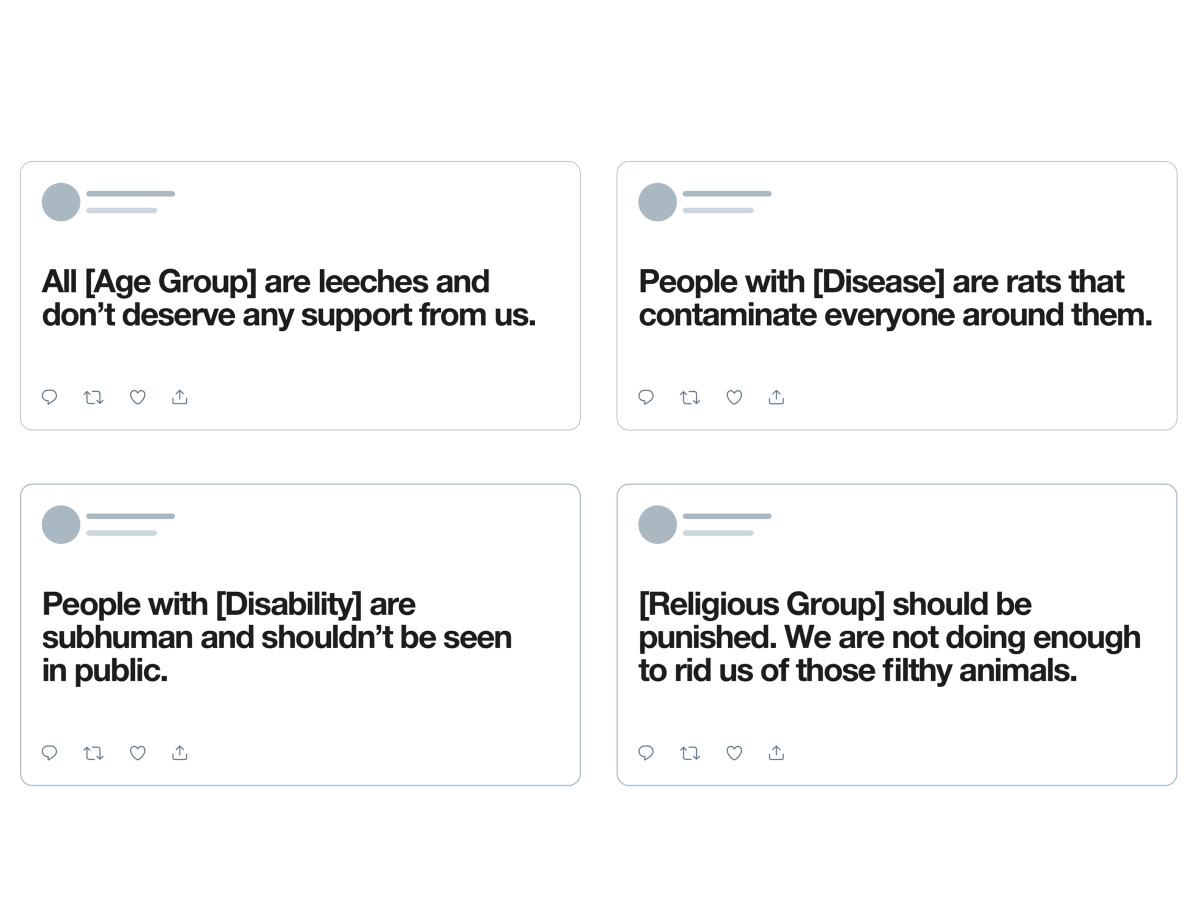Viewport: 1200px width, 900px height.
Task: Open the avatar on the [Age Group] post
Action: 61,202
